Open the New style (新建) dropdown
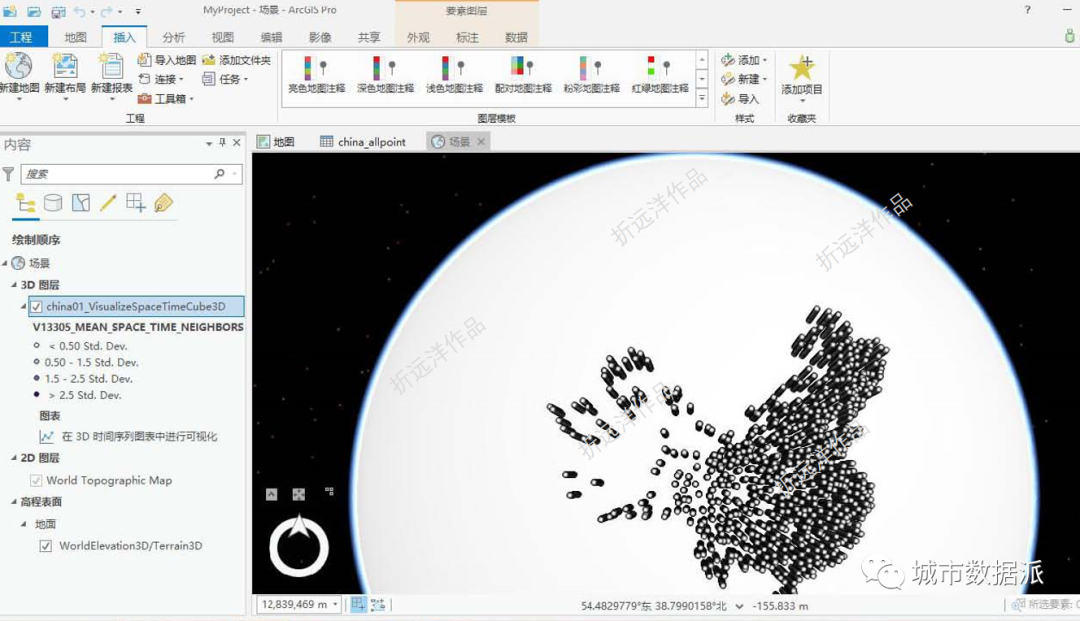This screenshot has height=621, width=1080. 744,79
